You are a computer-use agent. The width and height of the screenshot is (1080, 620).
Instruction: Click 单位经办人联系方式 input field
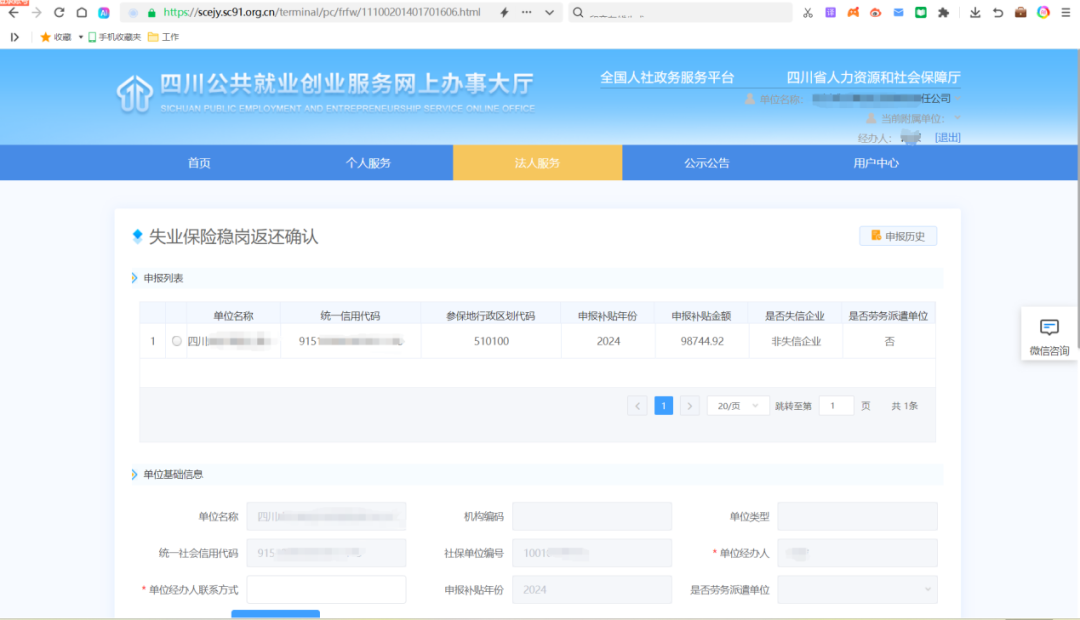click(326, 590)
